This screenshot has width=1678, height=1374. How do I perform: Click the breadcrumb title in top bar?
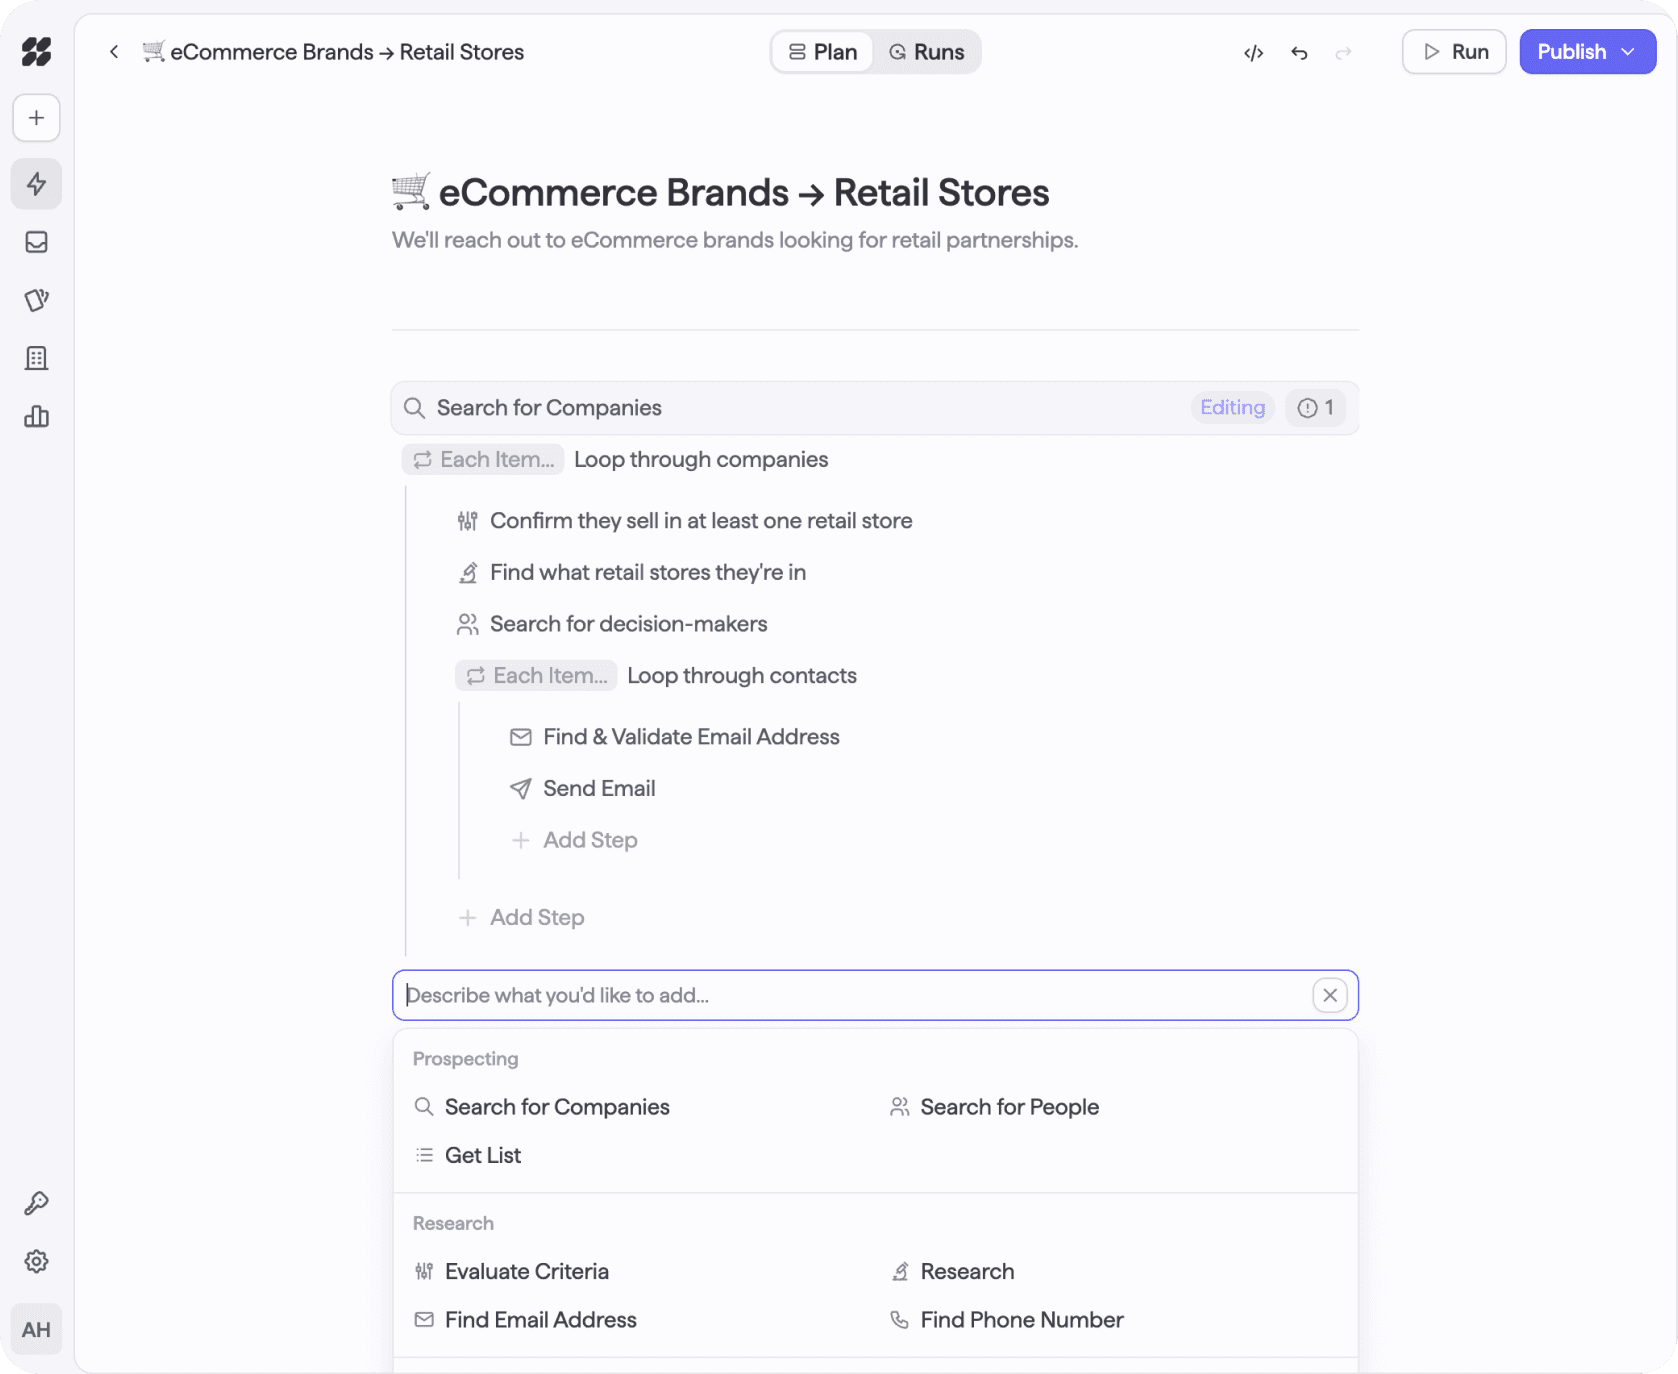[333, 52]
